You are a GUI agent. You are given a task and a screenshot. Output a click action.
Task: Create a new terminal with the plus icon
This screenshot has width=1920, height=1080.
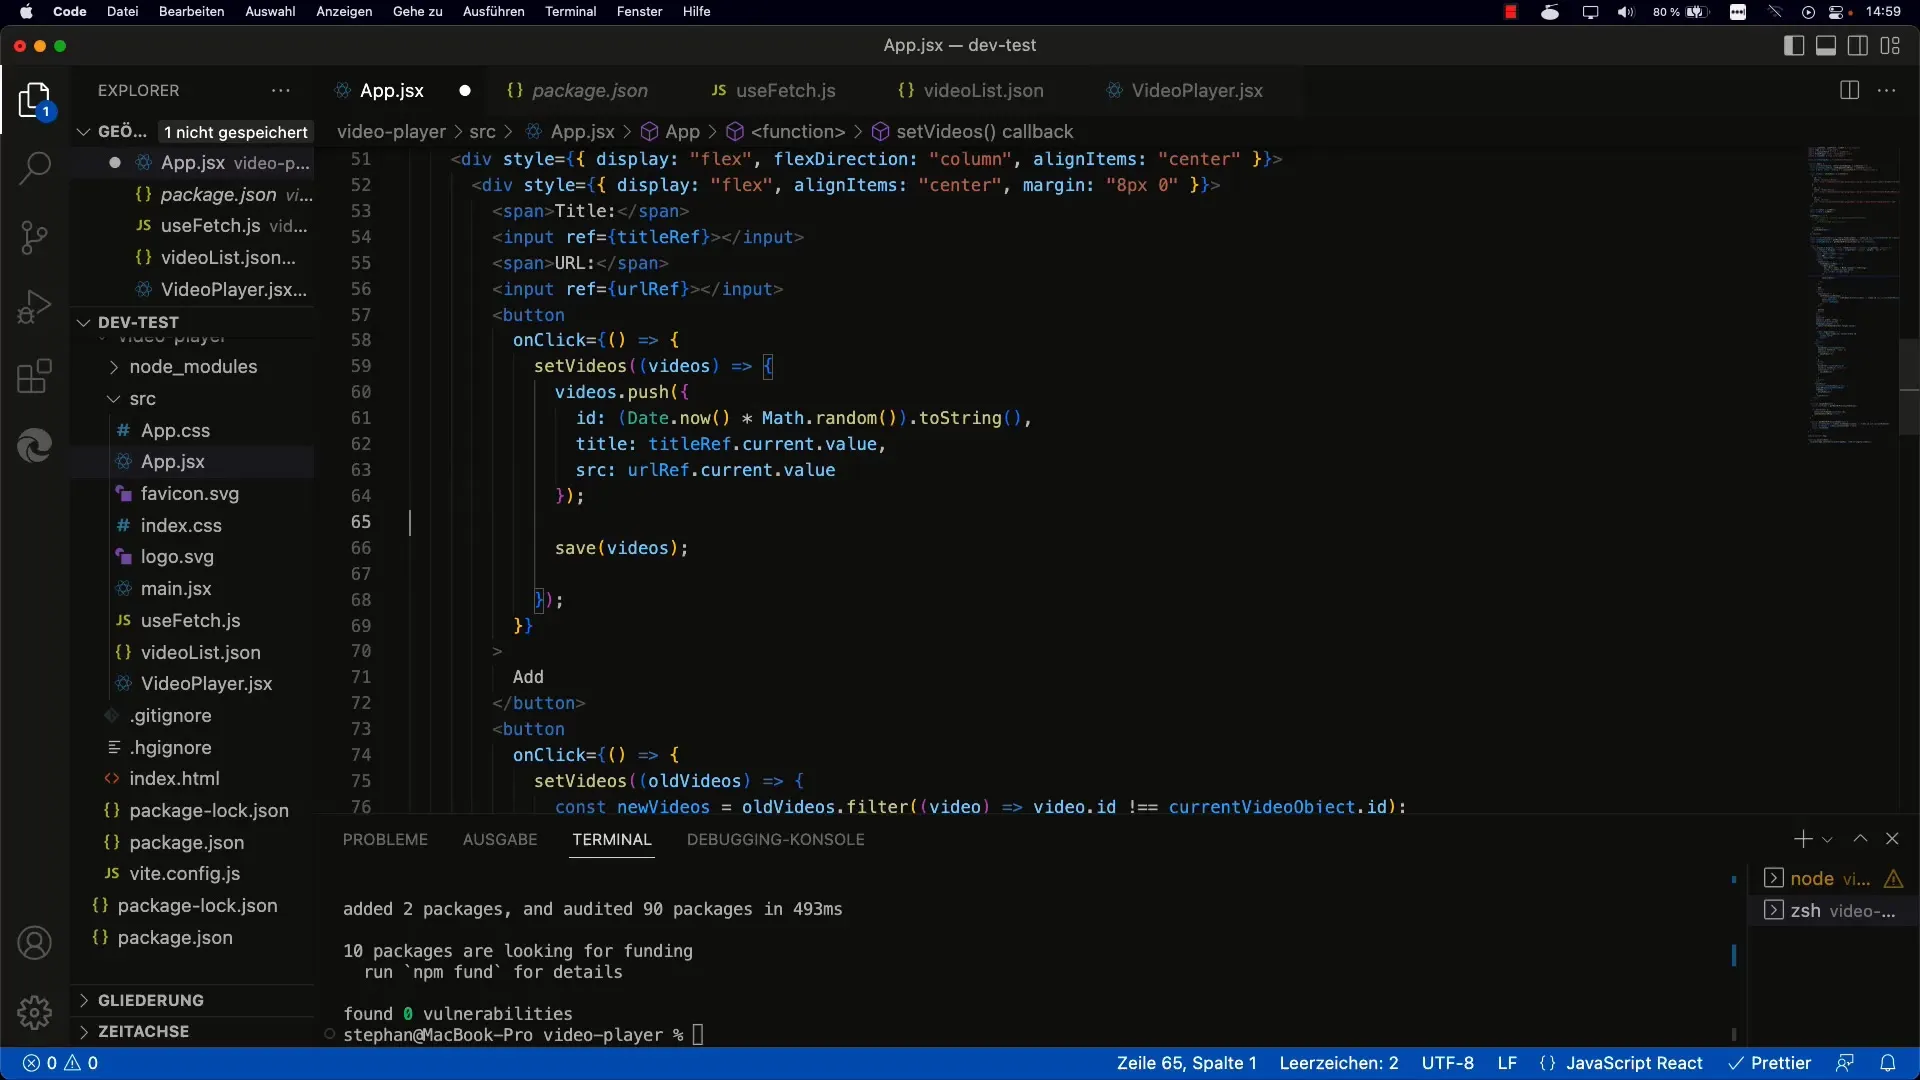click(x=1802, y=839)
